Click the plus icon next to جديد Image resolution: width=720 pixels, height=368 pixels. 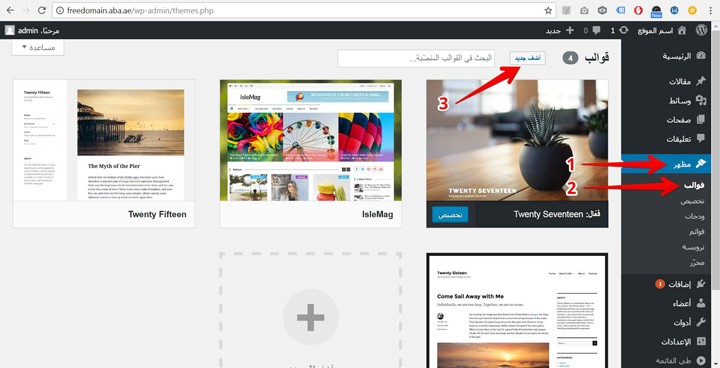click(570, 30)
